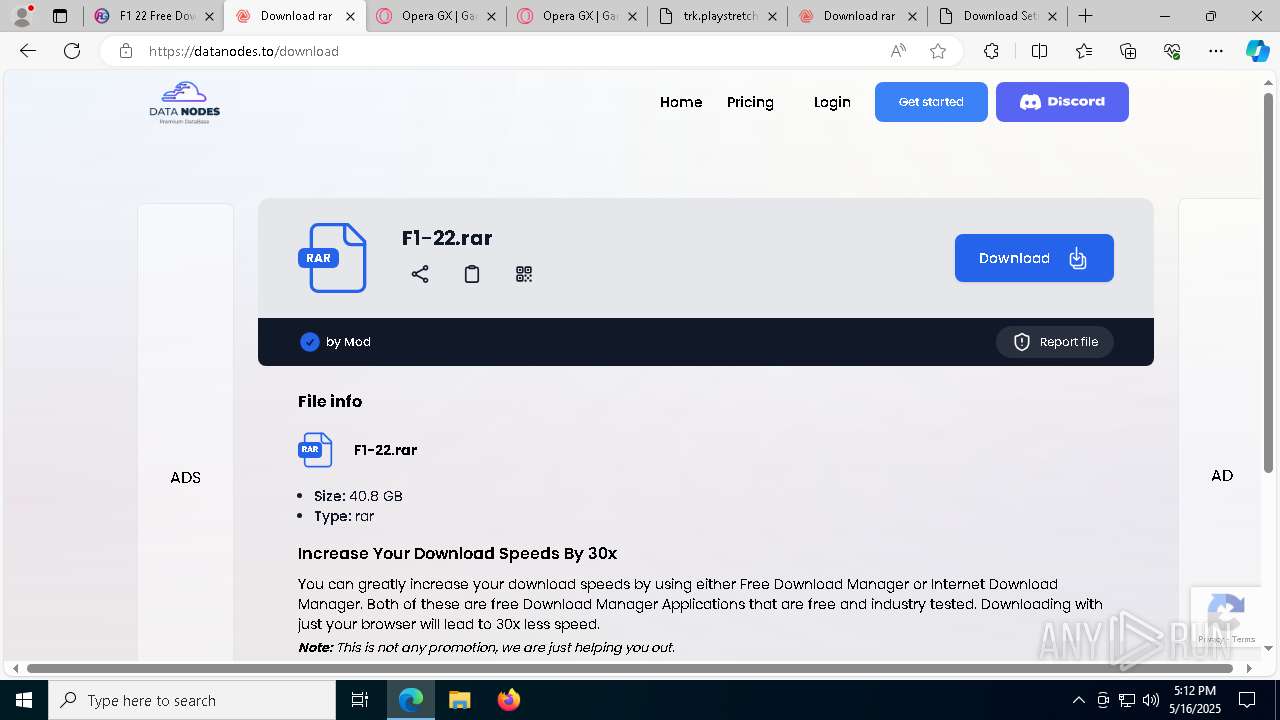Viewport: 1280px width, 720px height.
Task: Open Collections icon
Action: [1128, 51]
